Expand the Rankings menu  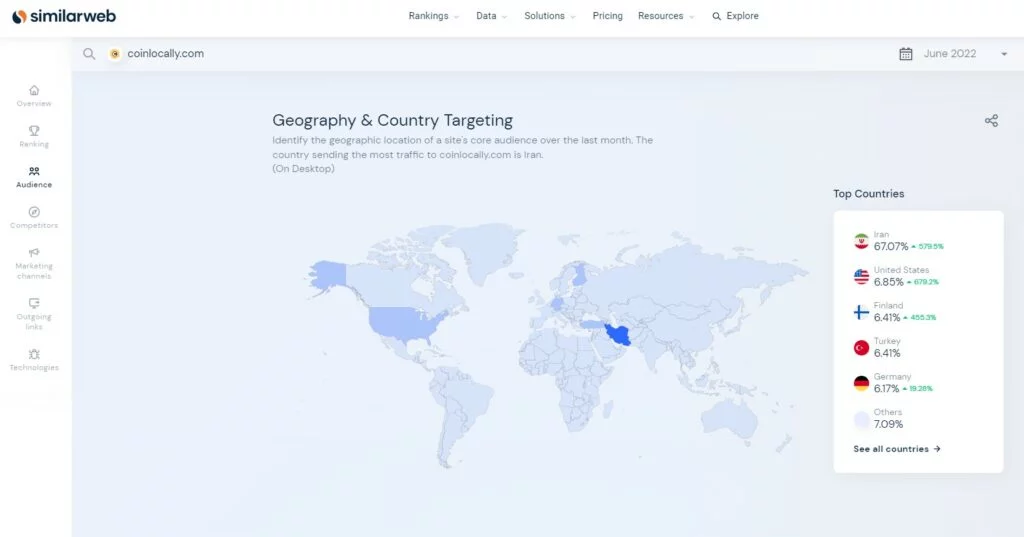tap(434, 16)
